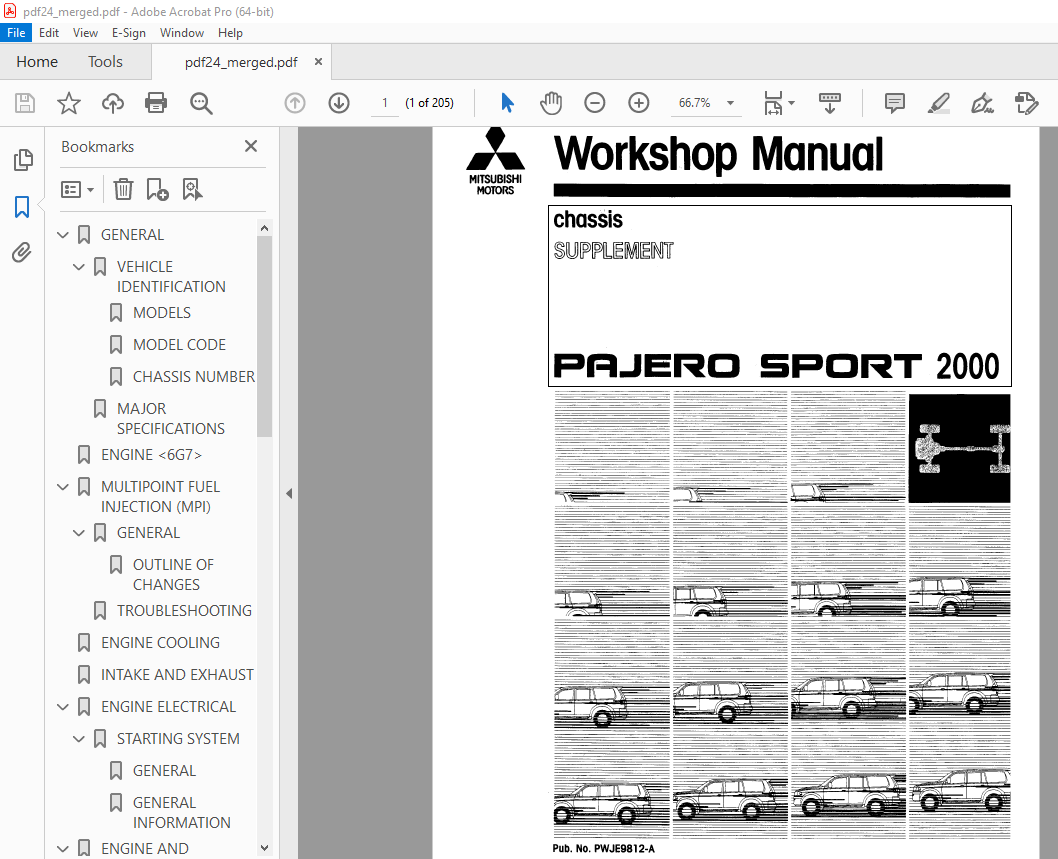Collapse the ENGINE AND bookmark at bottom
Image resolution: width=1058 pixels, height=859 pixels.
63,849
